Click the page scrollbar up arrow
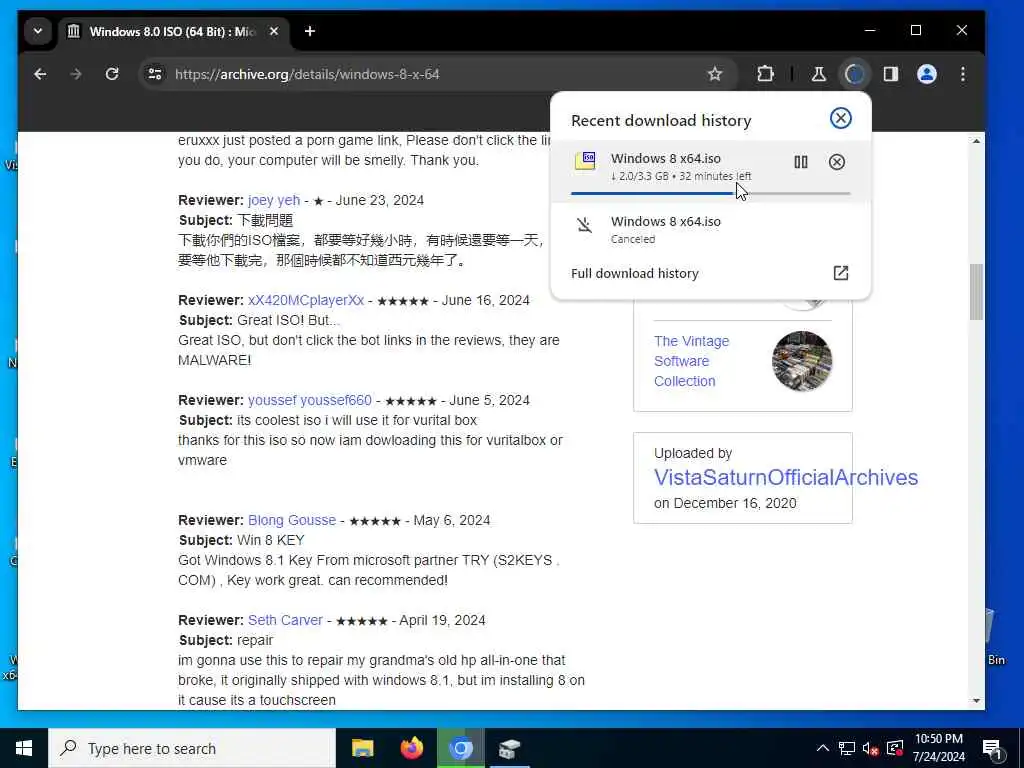 [976, 141]
